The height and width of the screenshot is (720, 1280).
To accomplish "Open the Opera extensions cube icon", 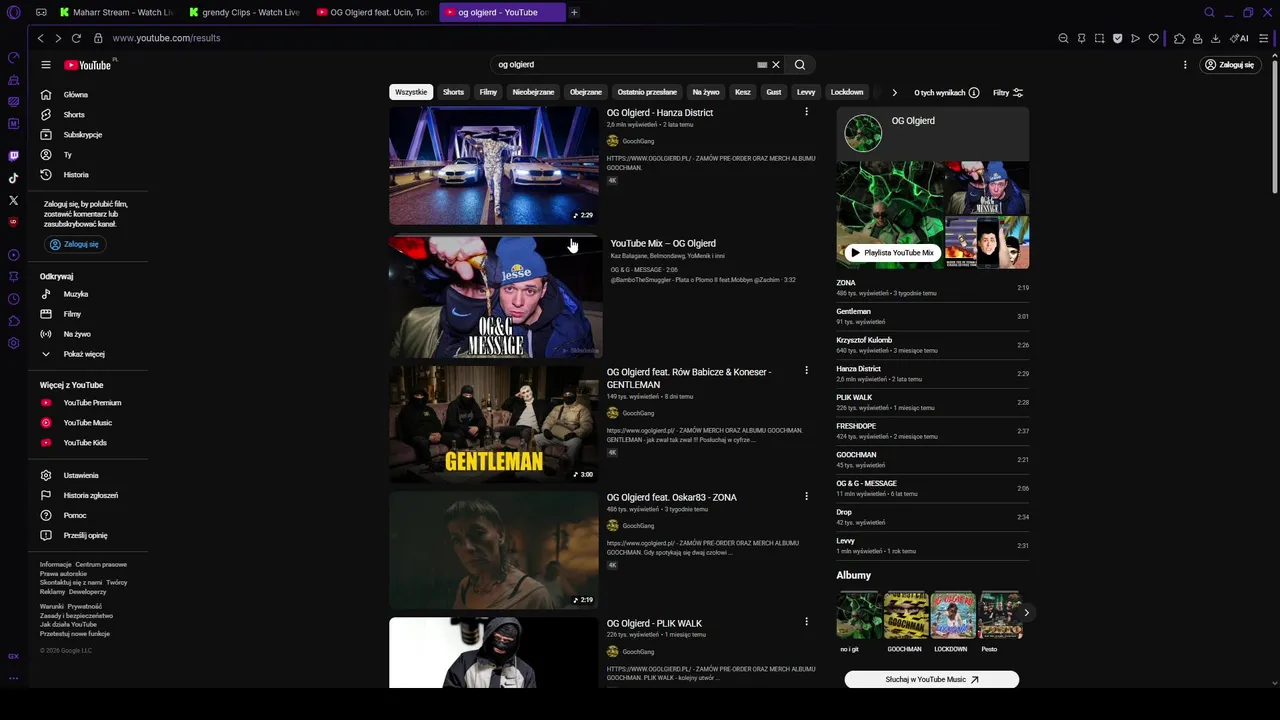I will 1179,38.
